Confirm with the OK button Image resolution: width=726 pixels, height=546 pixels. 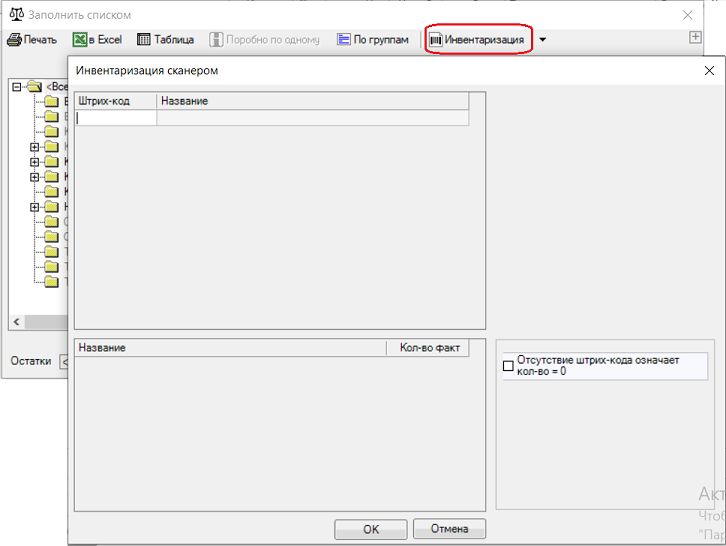pos(370,529)
